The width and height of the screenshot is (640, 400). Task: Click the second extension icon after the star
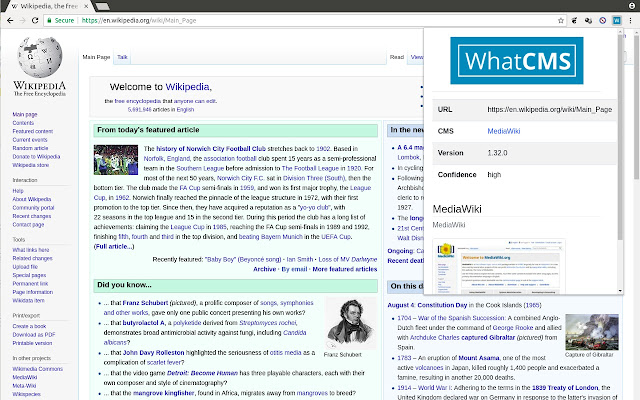[588, 20]
